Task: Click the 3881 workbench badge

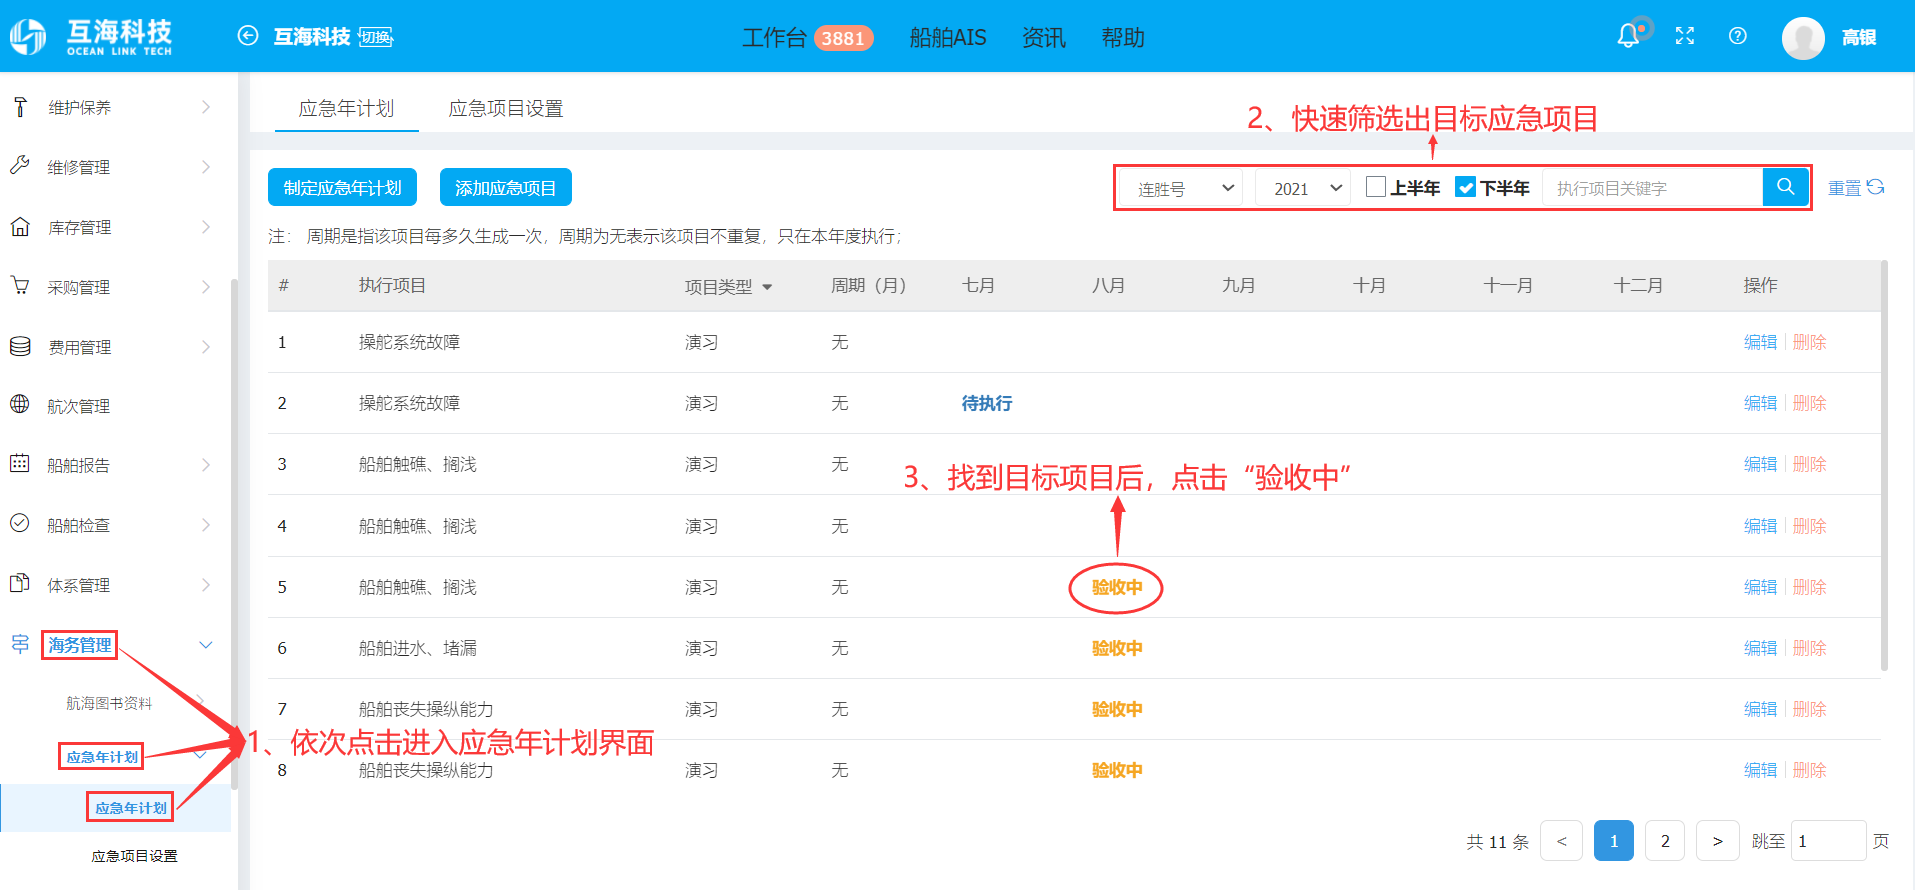Action: (x=843, y=38)
